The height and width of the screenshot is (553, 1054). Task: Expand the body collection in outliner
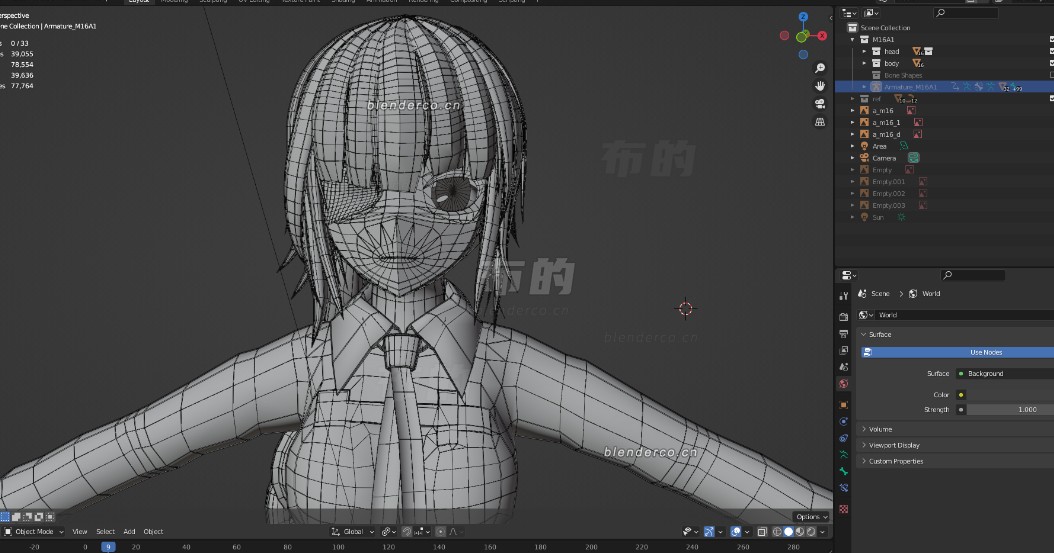coord(864,63)
